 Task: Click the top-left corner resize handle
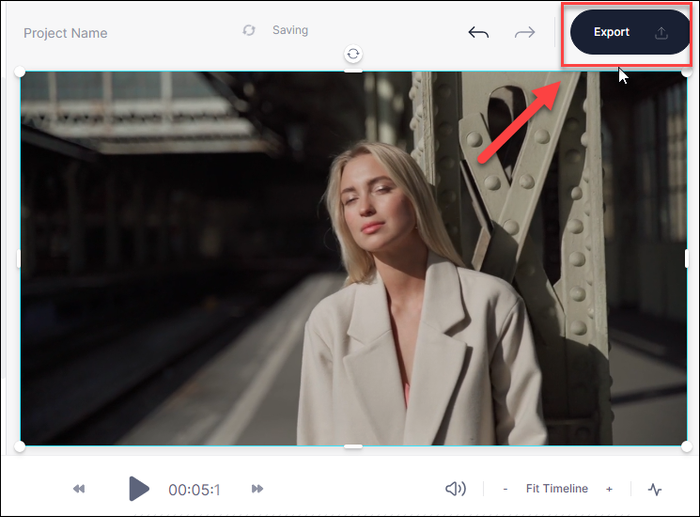pyautogui.click(x=20, y=72)
